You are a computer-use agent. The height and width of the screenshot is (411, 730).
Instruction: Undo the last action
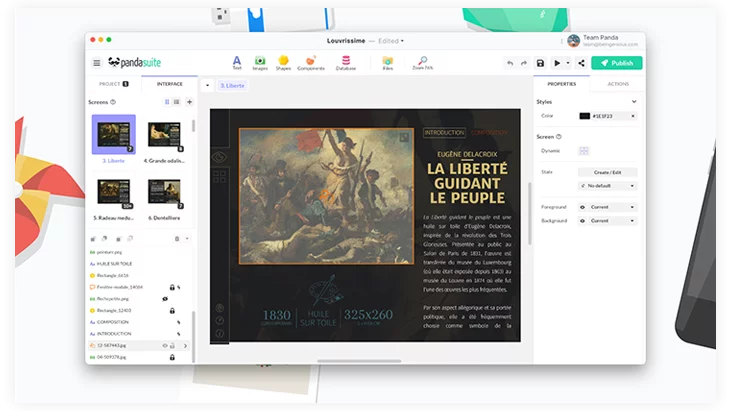[510, 63]
